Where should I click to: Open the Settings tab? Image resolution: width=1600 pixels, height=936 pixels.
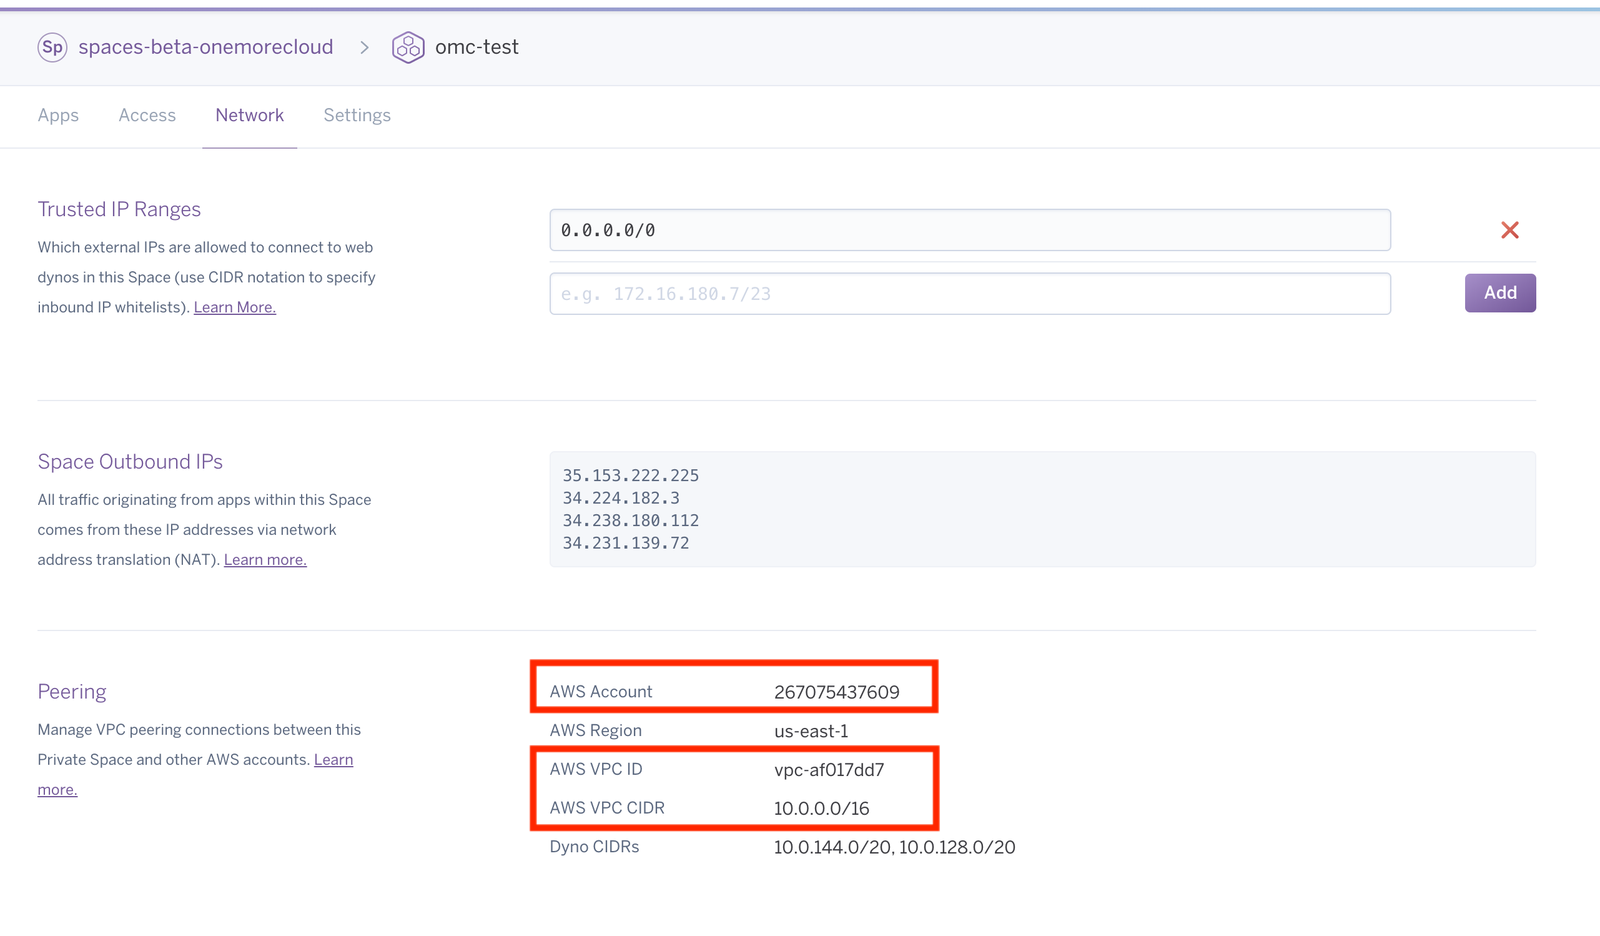pos(356,115)
